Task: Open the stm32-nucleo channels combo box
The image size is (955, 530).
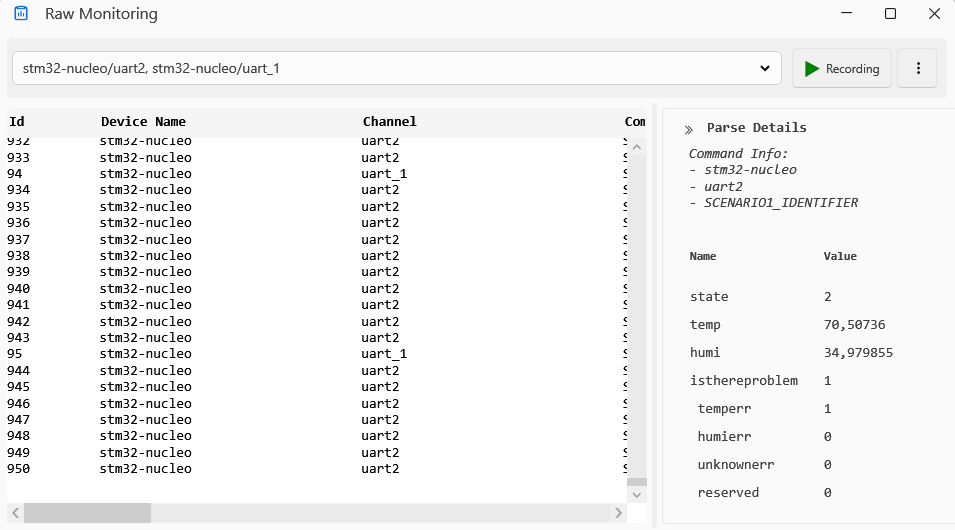Action: click(x=396, y=68)
